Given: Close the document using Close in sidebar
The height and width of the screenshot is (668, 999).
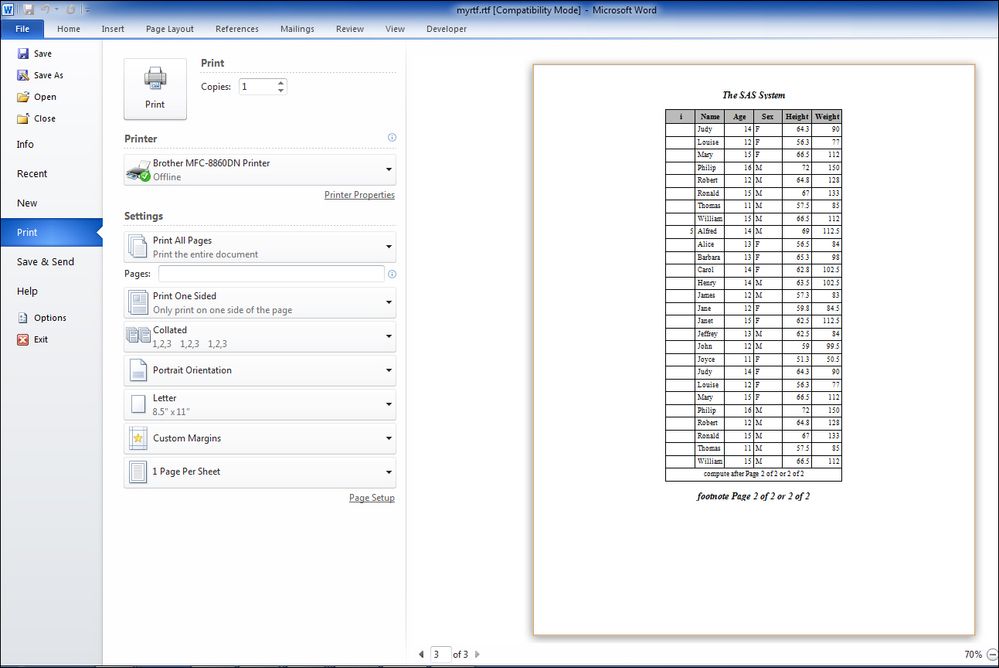Looking at the screenshot, I should coord(36,119).
